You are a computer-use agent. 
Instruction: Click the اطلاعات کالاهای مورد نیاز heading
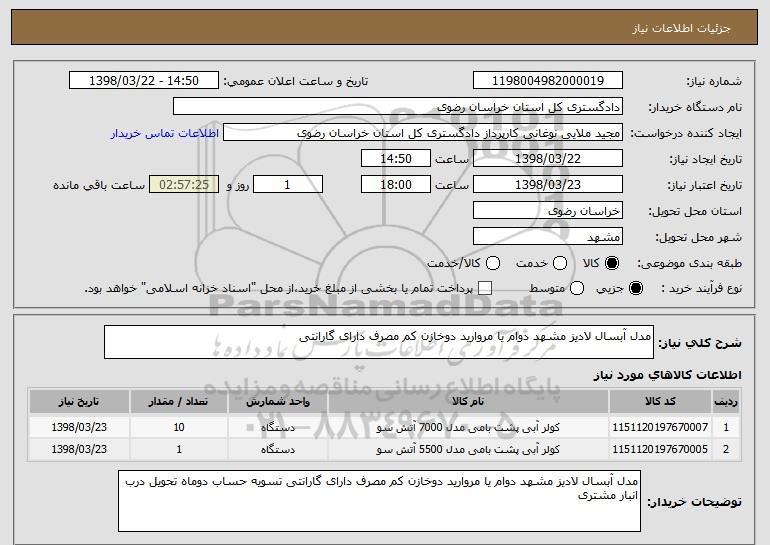pyautogui.click(x=667, y=375)
